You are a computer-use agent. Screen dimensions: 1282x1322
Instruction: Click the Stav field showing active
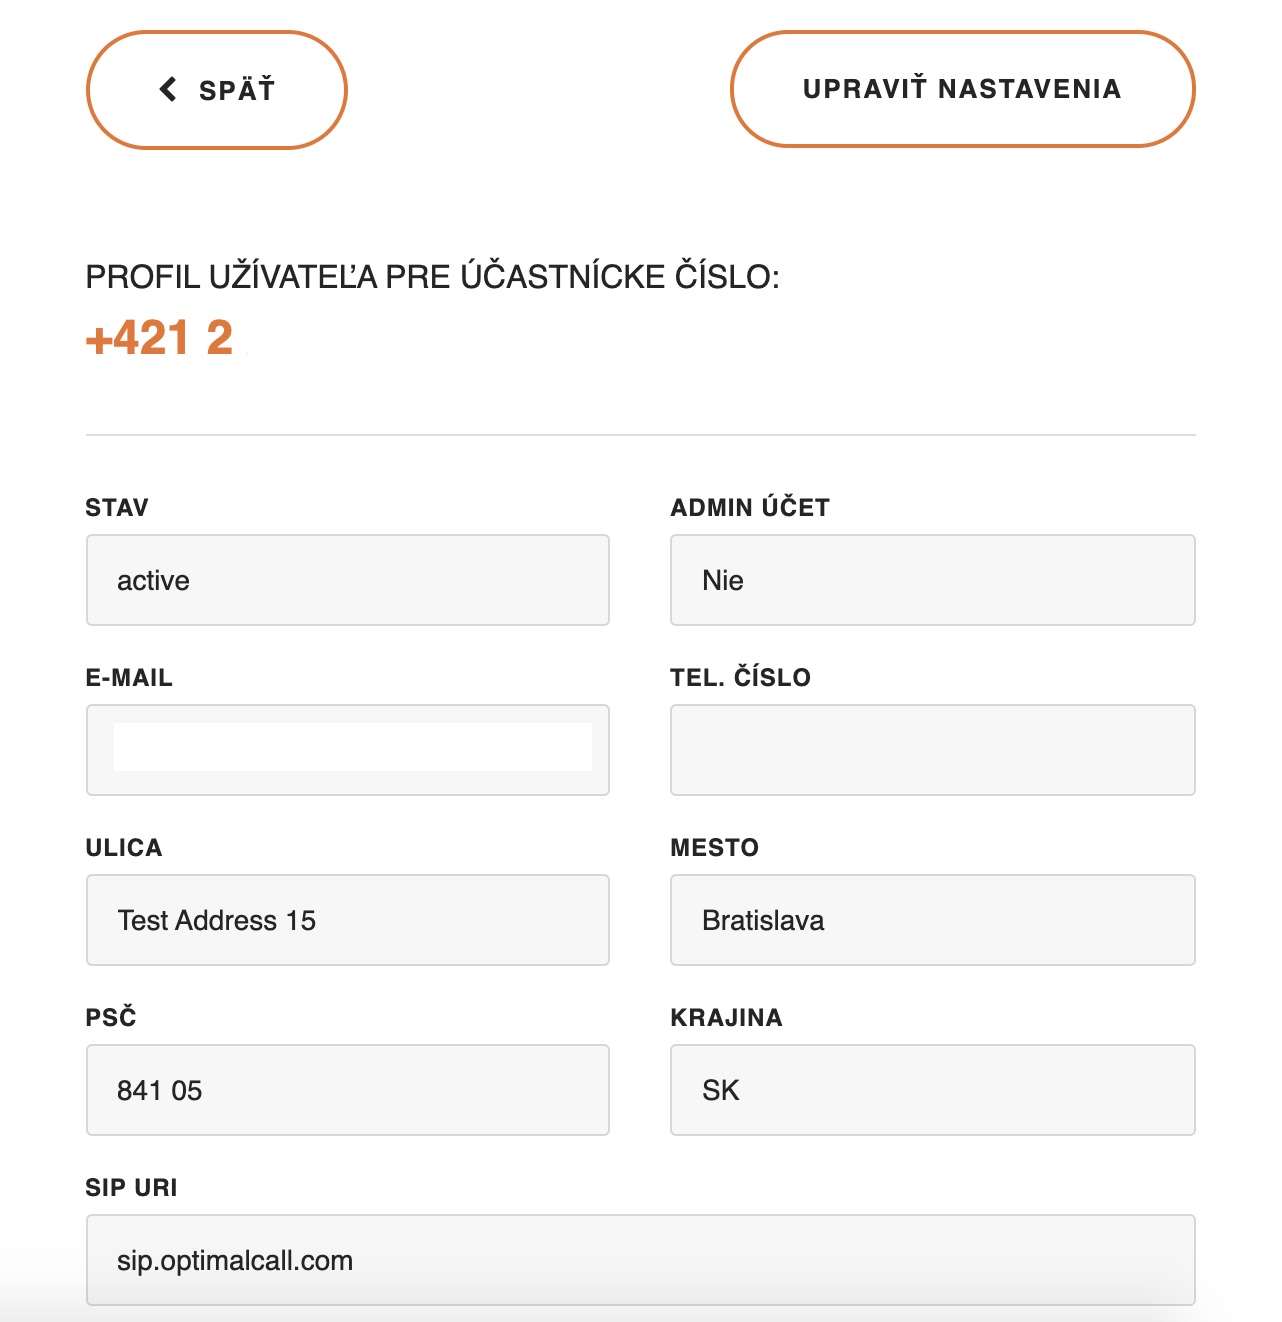tap(347, 580)
